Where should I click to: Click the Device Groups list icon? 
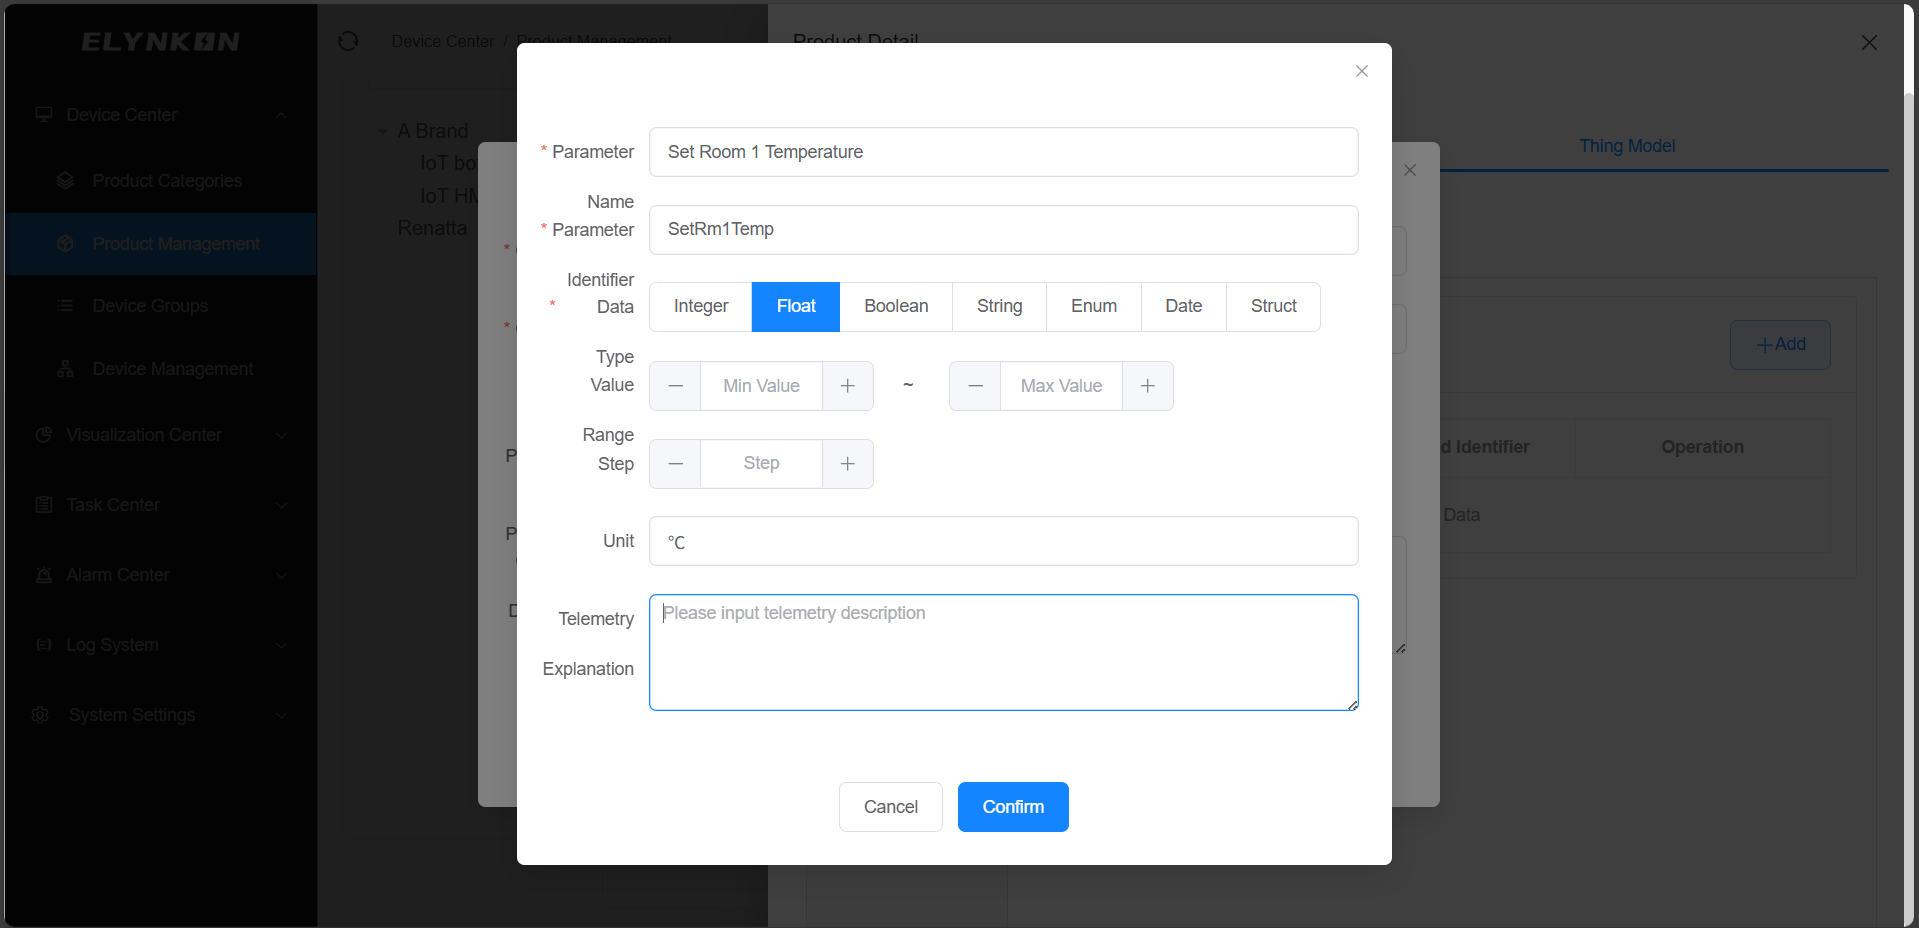(x=65, y=306)
